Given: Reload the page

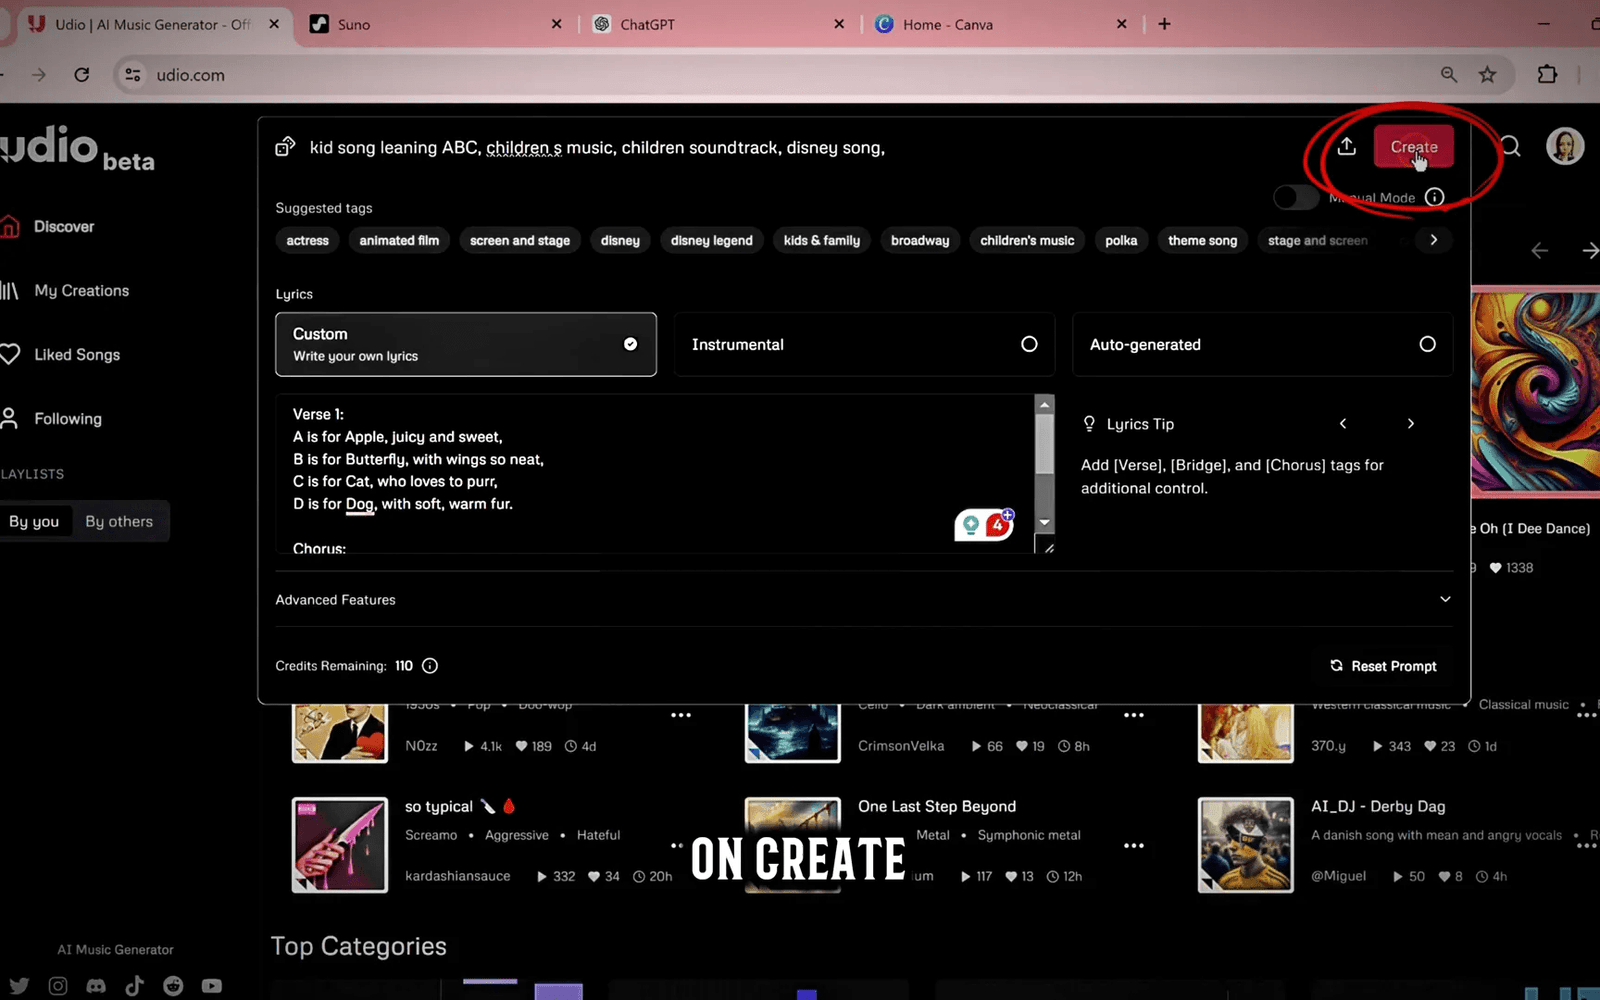Looking at the screenshot, I should click(82, 75).
